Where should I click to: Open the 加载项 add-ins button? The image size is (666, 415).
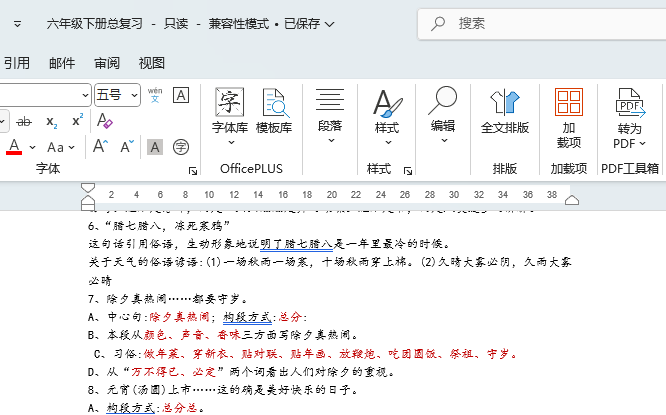coord(569,118)
